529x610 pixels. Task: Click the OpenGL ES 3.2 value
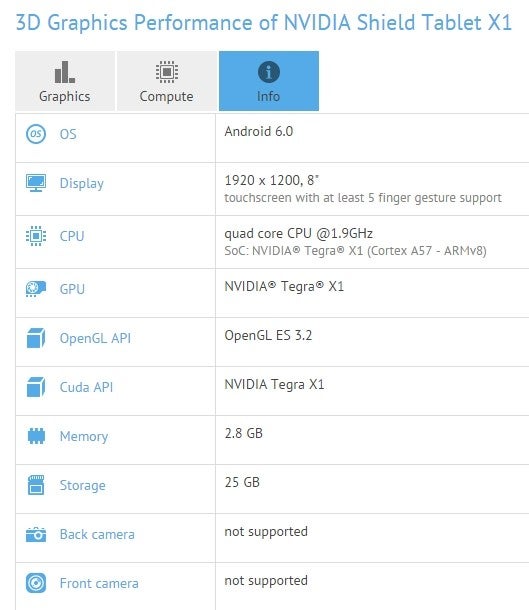click(x=268, y=335)
